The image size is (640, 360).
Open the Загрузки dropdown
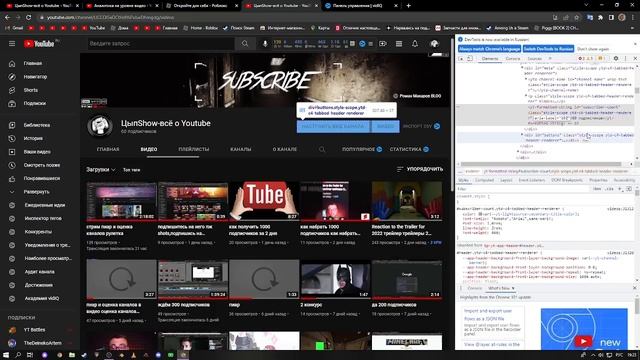pos(101,169)
